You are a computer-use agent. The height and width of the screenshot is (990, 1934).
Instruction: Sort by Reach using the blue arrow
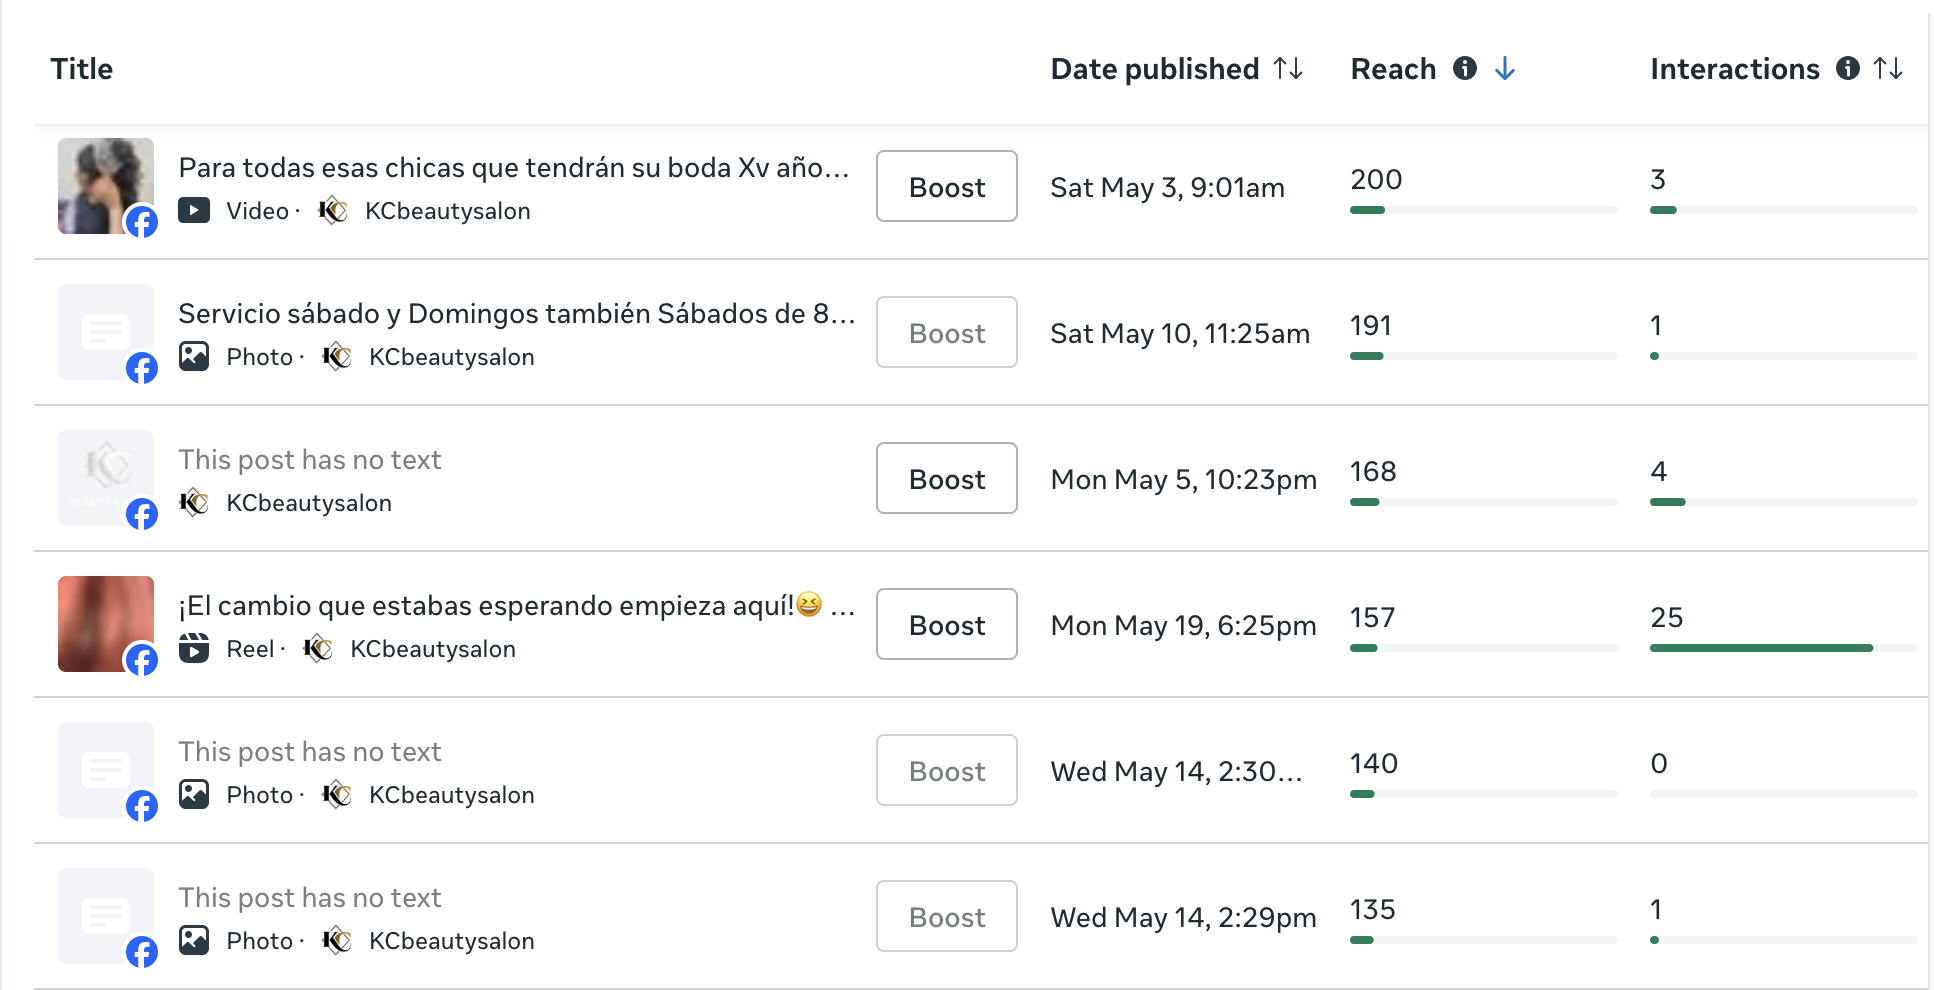click(x=1505, y=69)
